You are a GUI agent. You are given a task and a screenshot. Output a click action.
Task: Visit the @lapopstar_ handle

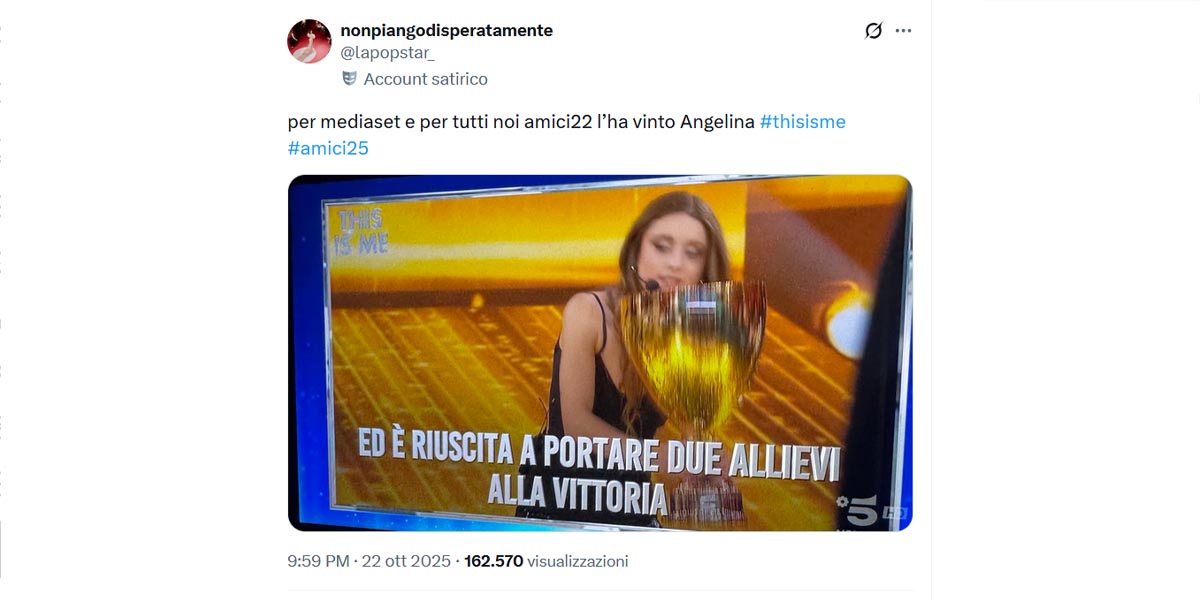(x=387, y=52)
